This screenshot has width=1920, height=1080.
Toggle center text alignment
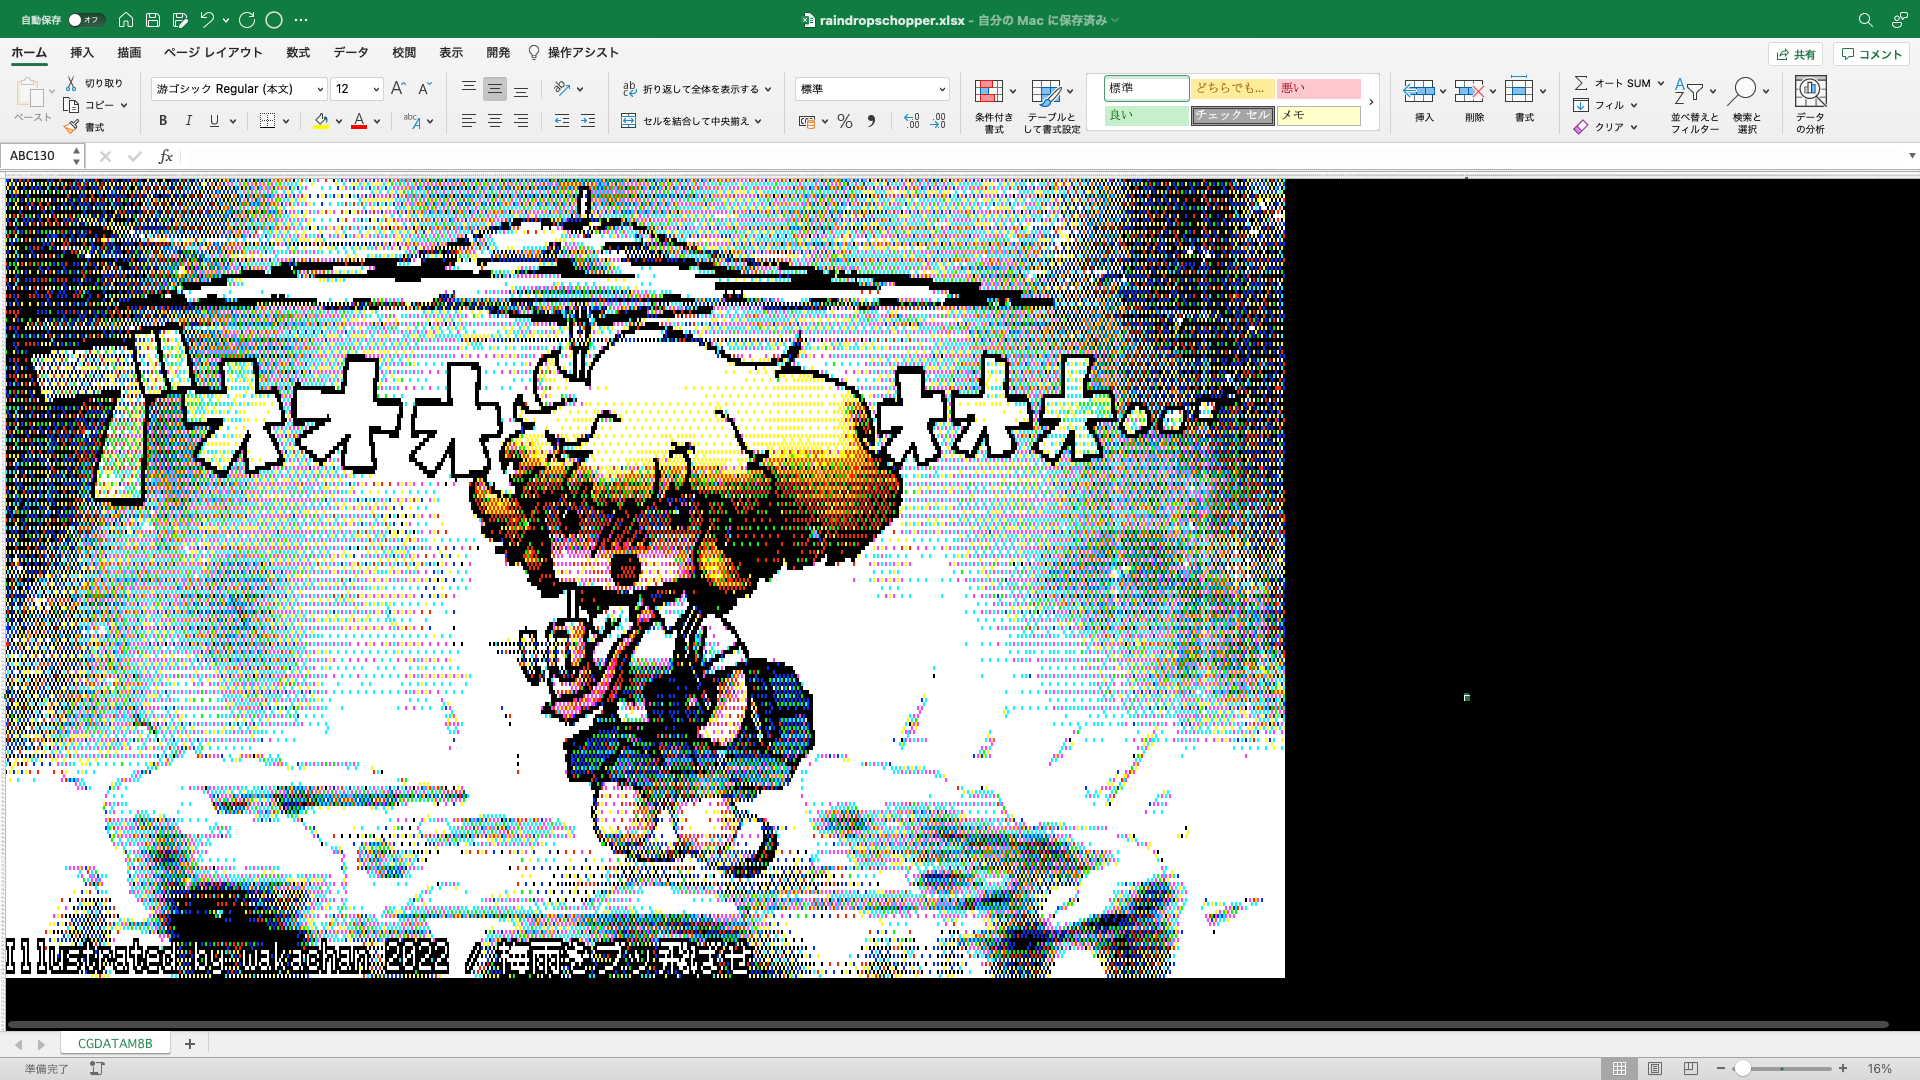point(494,121)
